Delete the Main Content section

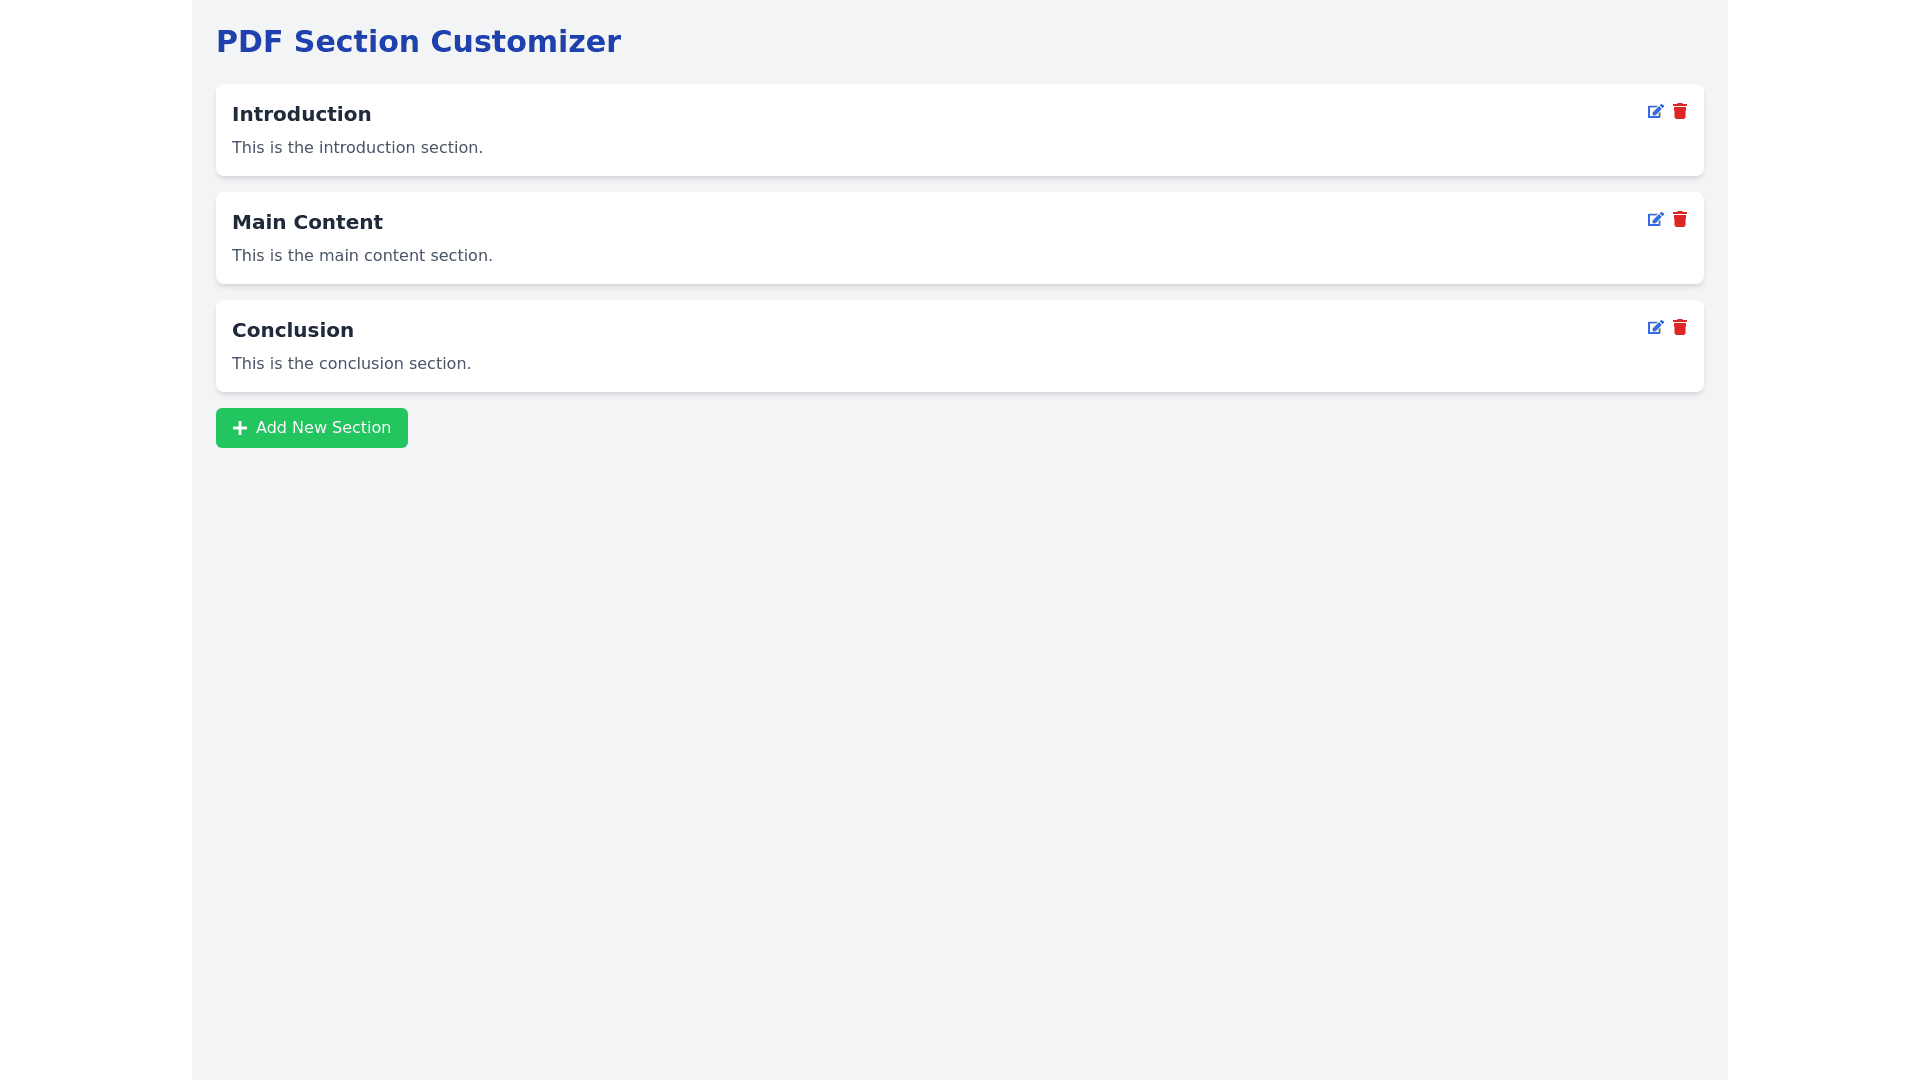coord(1680,219)
